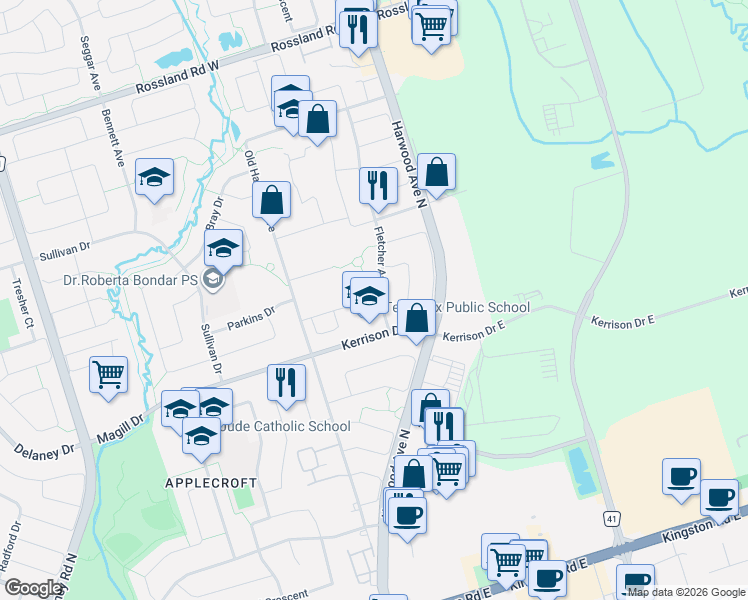Click the Sullivan Dr label below Parkins Dr

[x=211, y=349]
